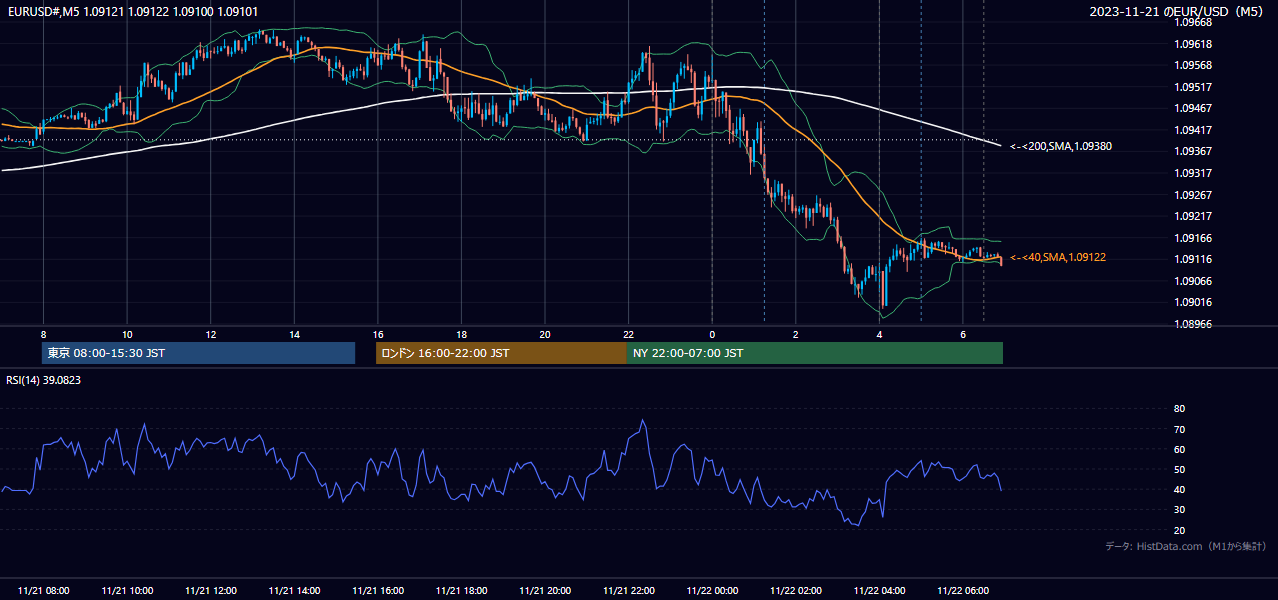Click RSI scale value 80
1278x600 pixels.
1179,409
